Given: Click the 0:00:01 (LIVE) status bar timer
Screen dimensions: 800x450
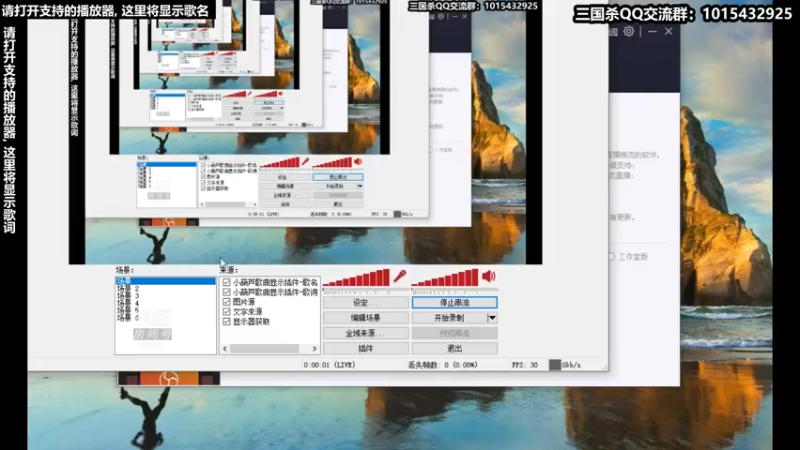Looking at the screenshot, I should pos(329,365).
